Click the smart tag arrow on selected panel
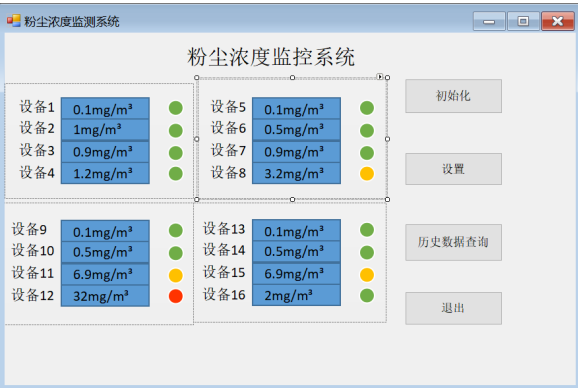Image resolution: width=578 pixels, height=388 pixels. (380, 77)
